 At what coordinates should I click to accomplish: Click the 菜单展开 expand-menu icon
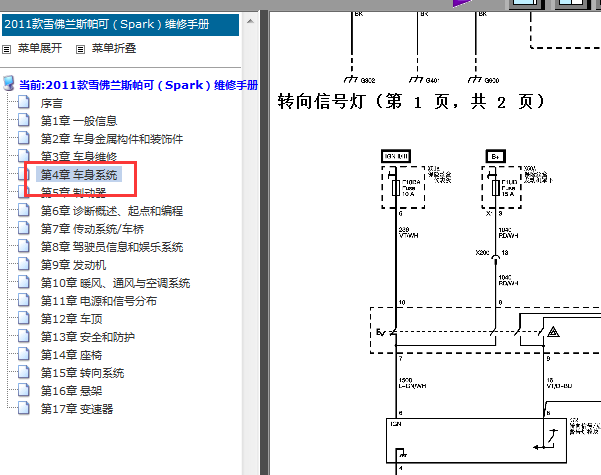[7, 49]
